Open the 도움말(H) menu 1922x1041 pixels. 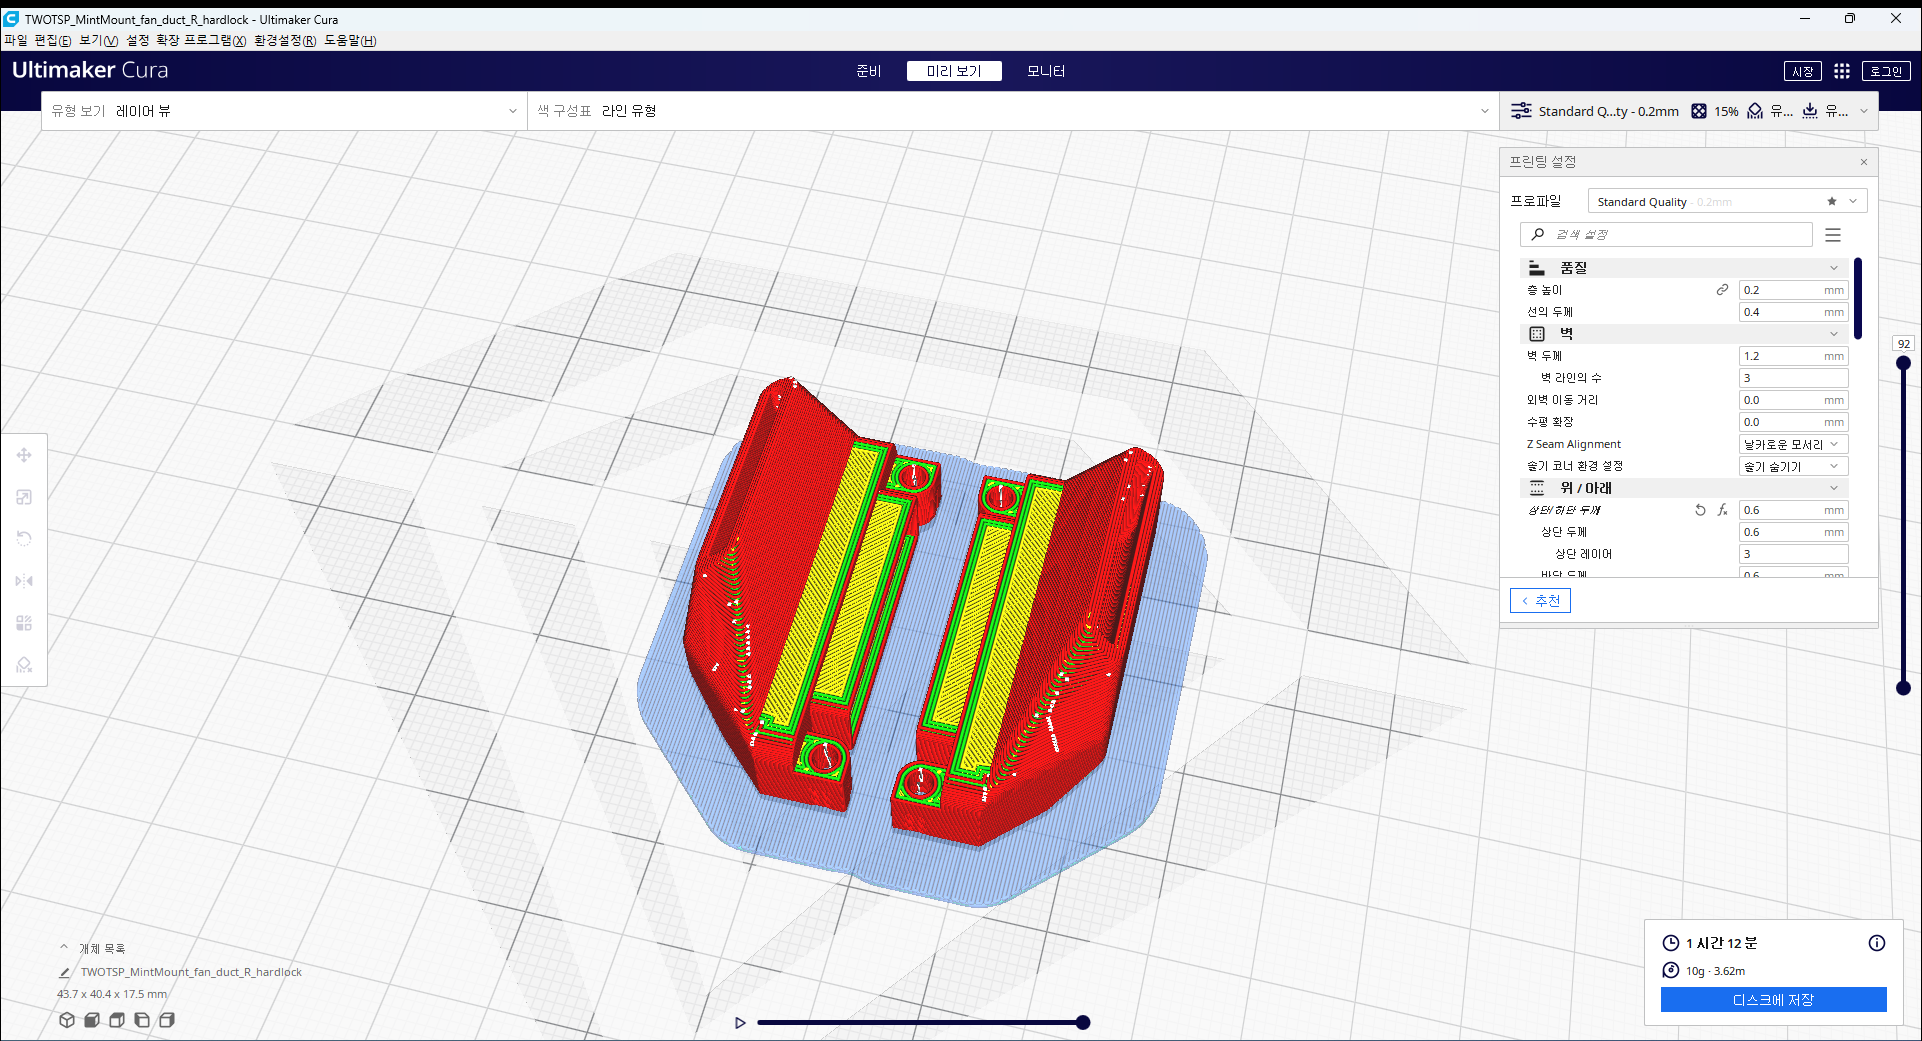coord(350,40)
